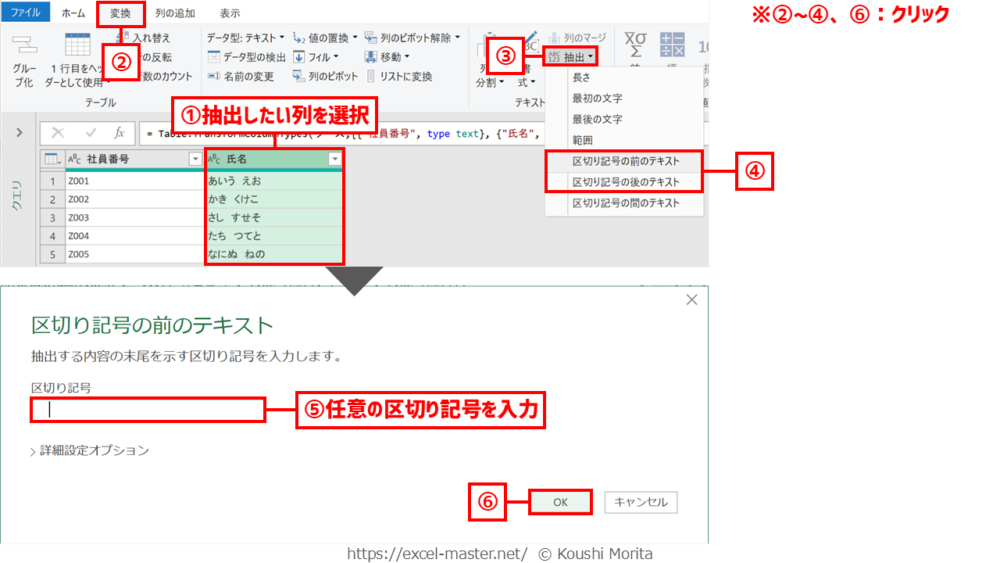The width and height of the screenshot is (1000, 563).
Task: Choose 区切り記号の間のテキスト from the menu
Action: point(624,203)
